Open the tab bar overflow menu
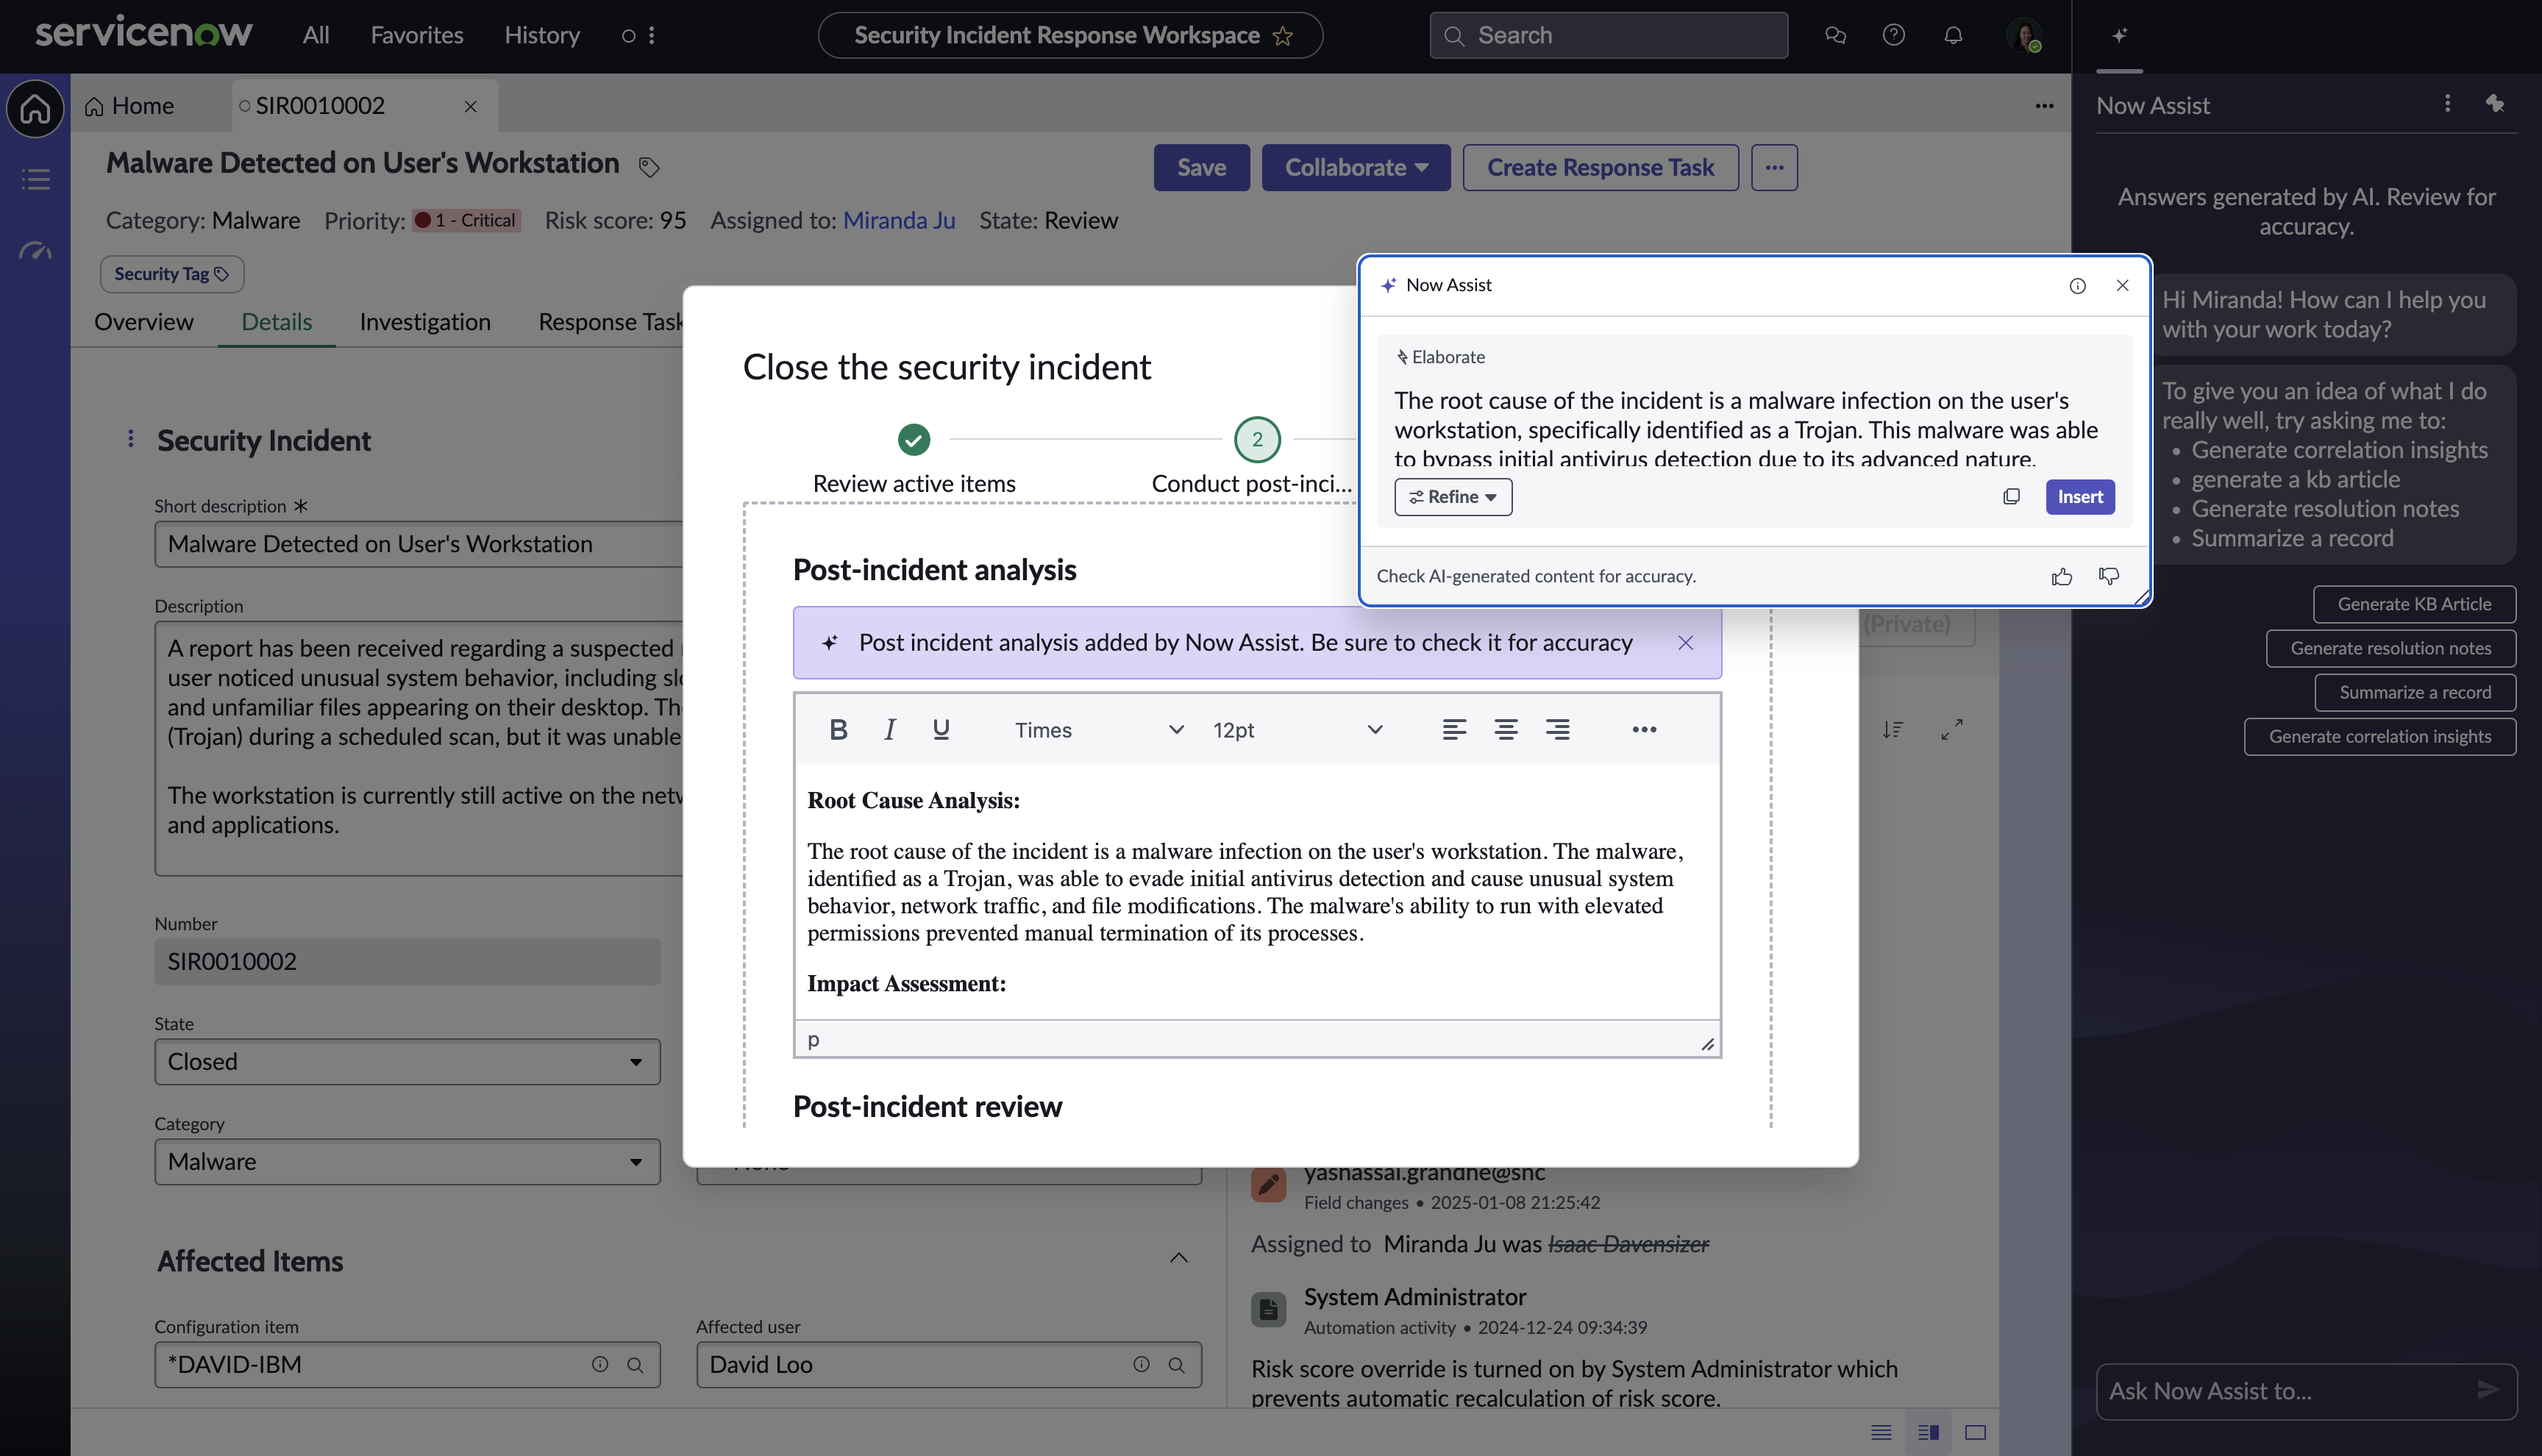The height and width of the screenshot is (1456, 2542). tap(2044, 106)
